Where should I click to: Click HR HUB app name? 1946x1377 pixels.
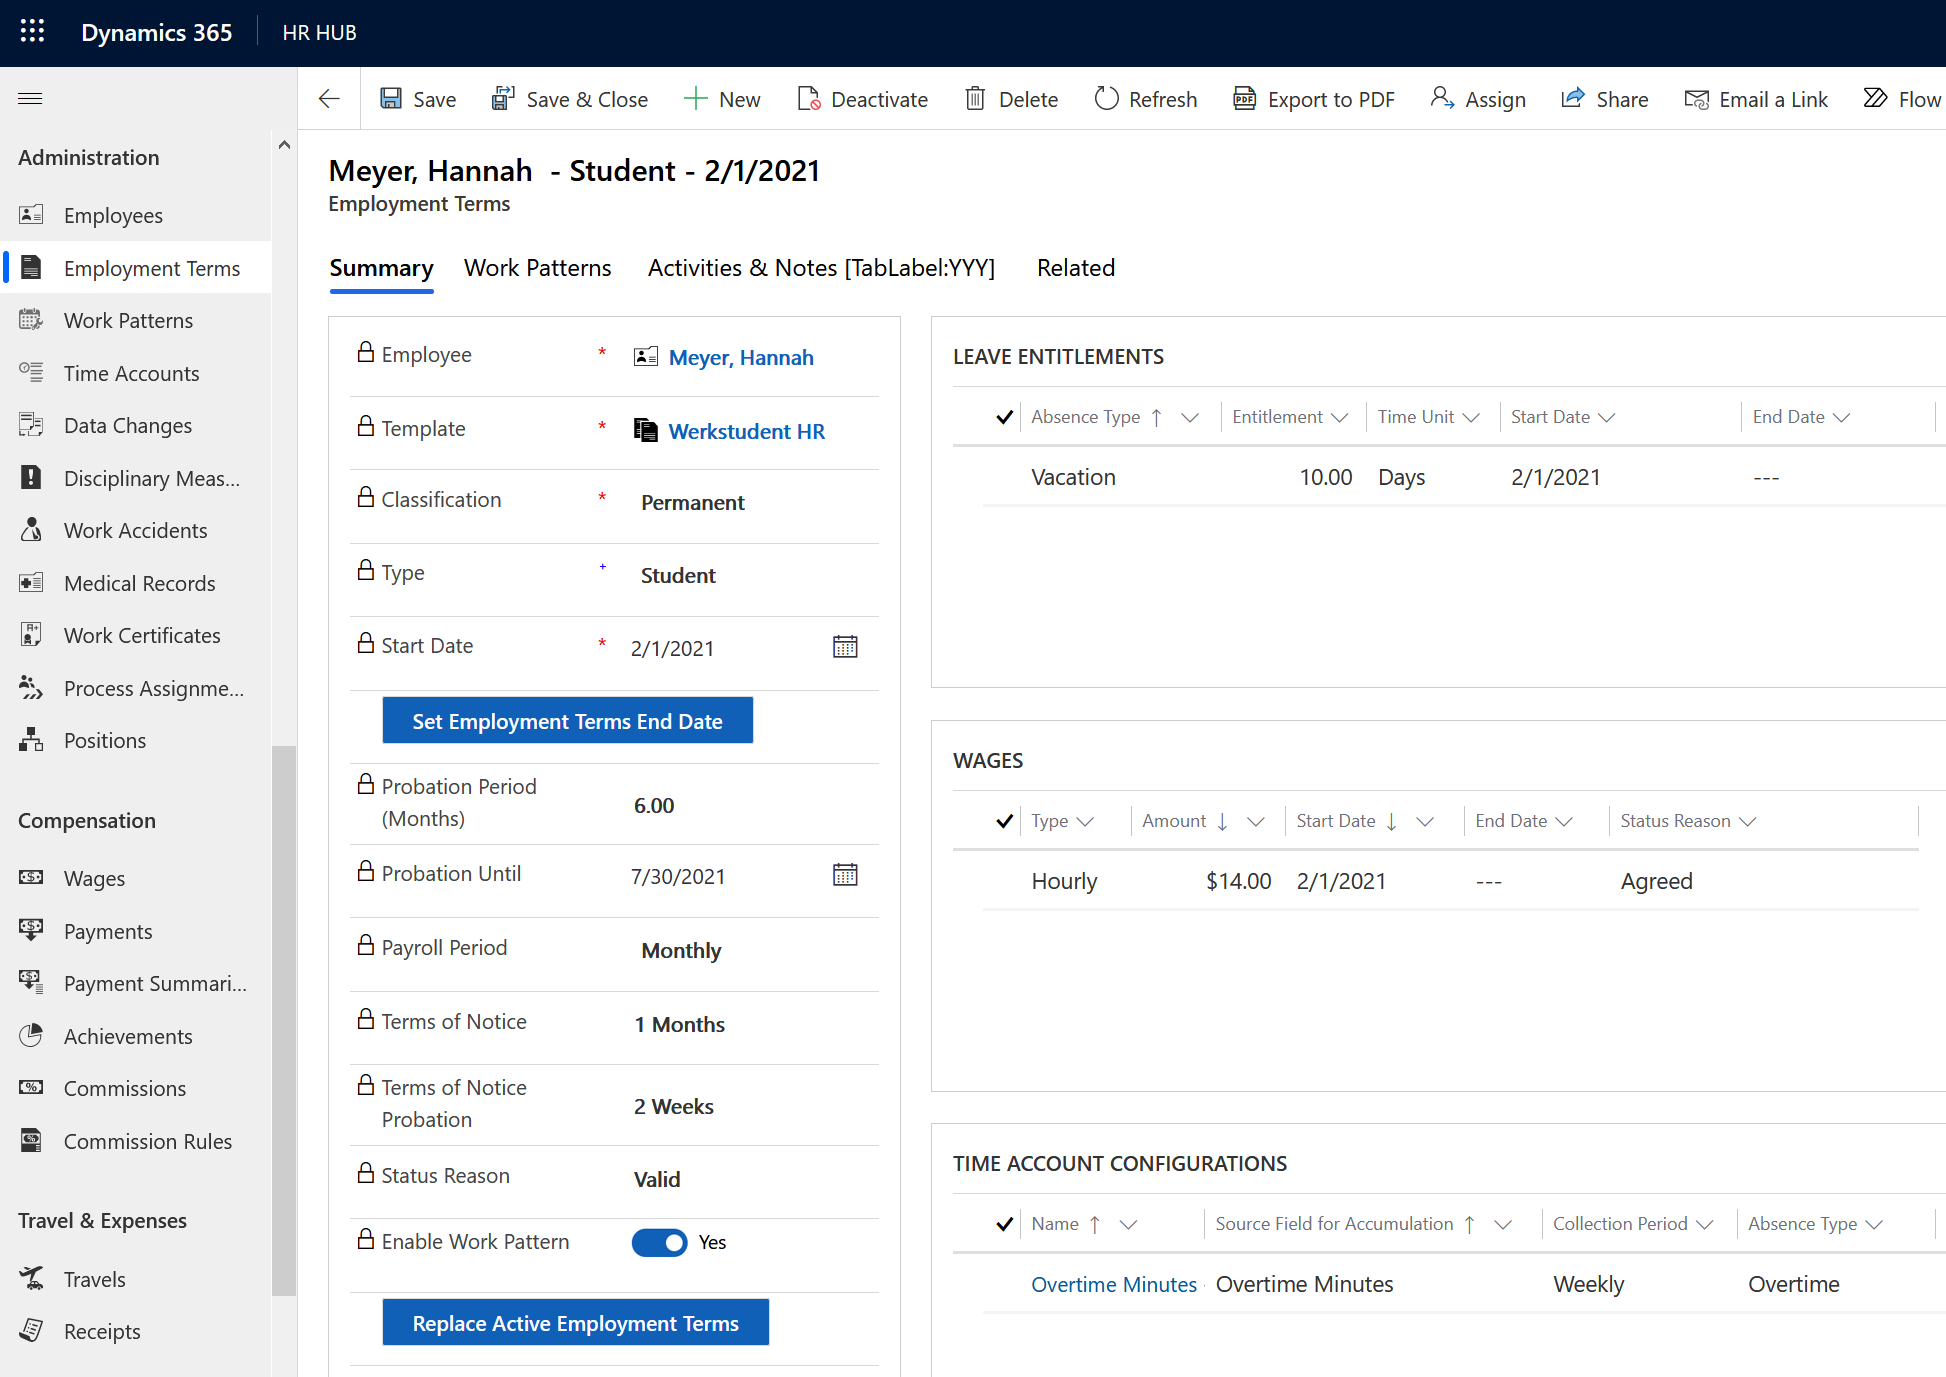(x=319, y=33)
